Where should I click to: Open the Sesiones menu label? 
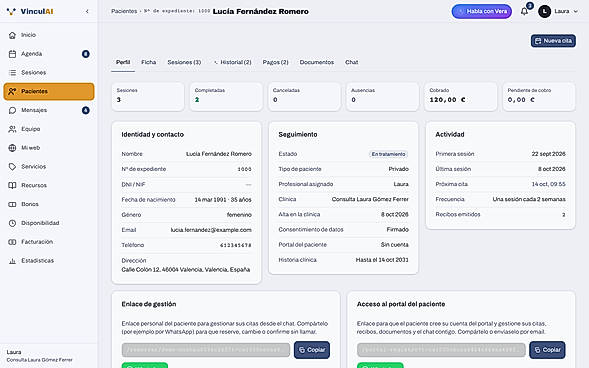(x=33, y=72)
